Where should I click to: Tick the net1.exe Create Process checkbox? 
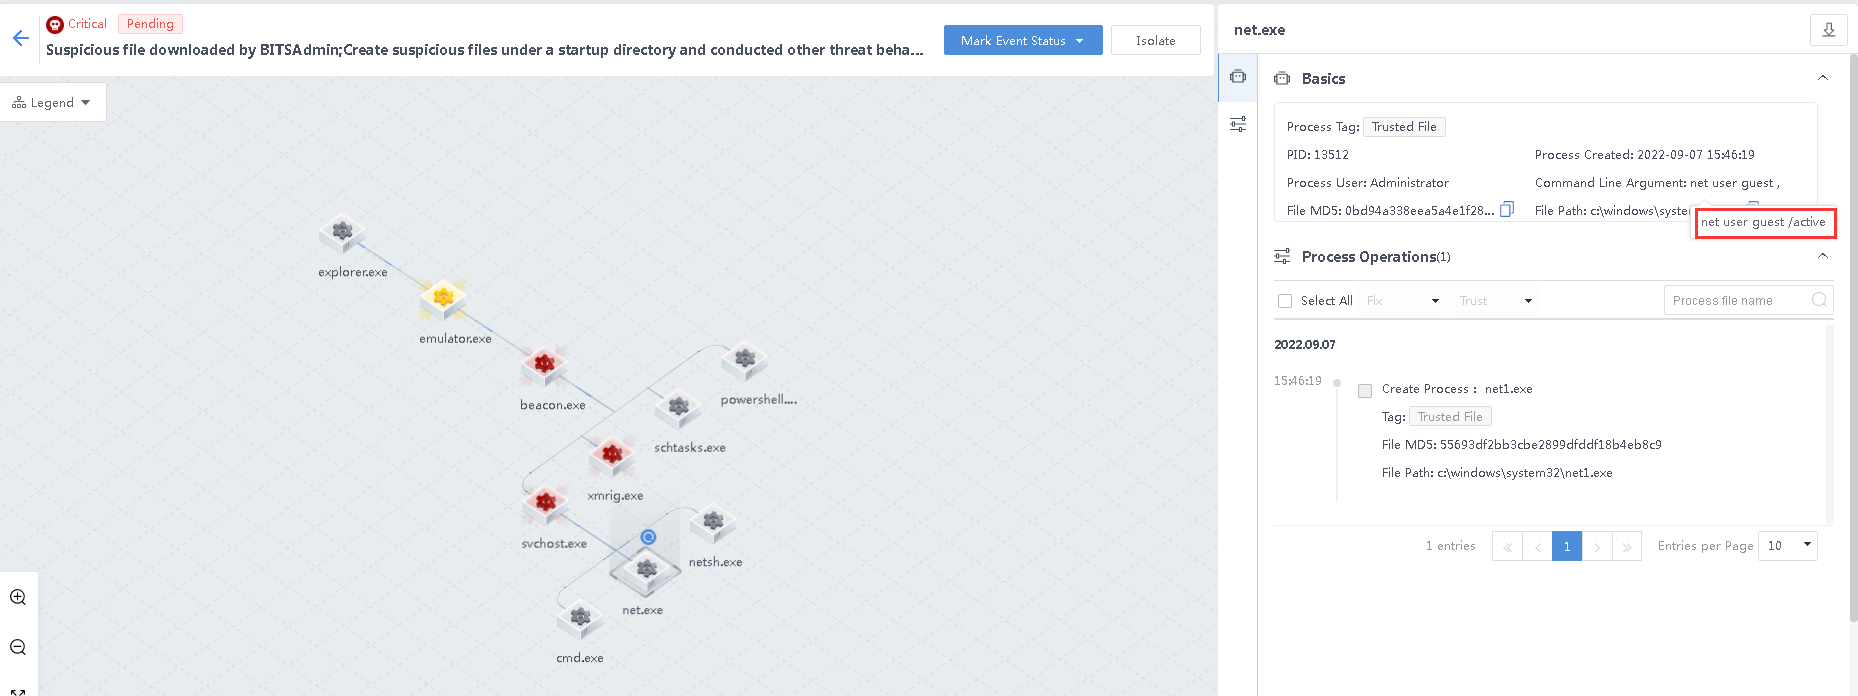tap(1365, 390)
